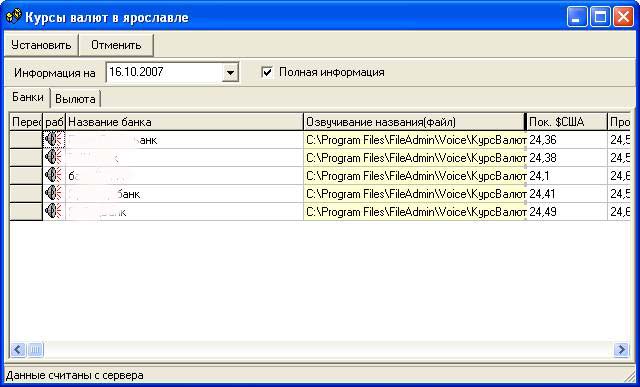
Task: Click the row selector of the 24,49 row
Action: pyautogui.click(x=26, y=212)
